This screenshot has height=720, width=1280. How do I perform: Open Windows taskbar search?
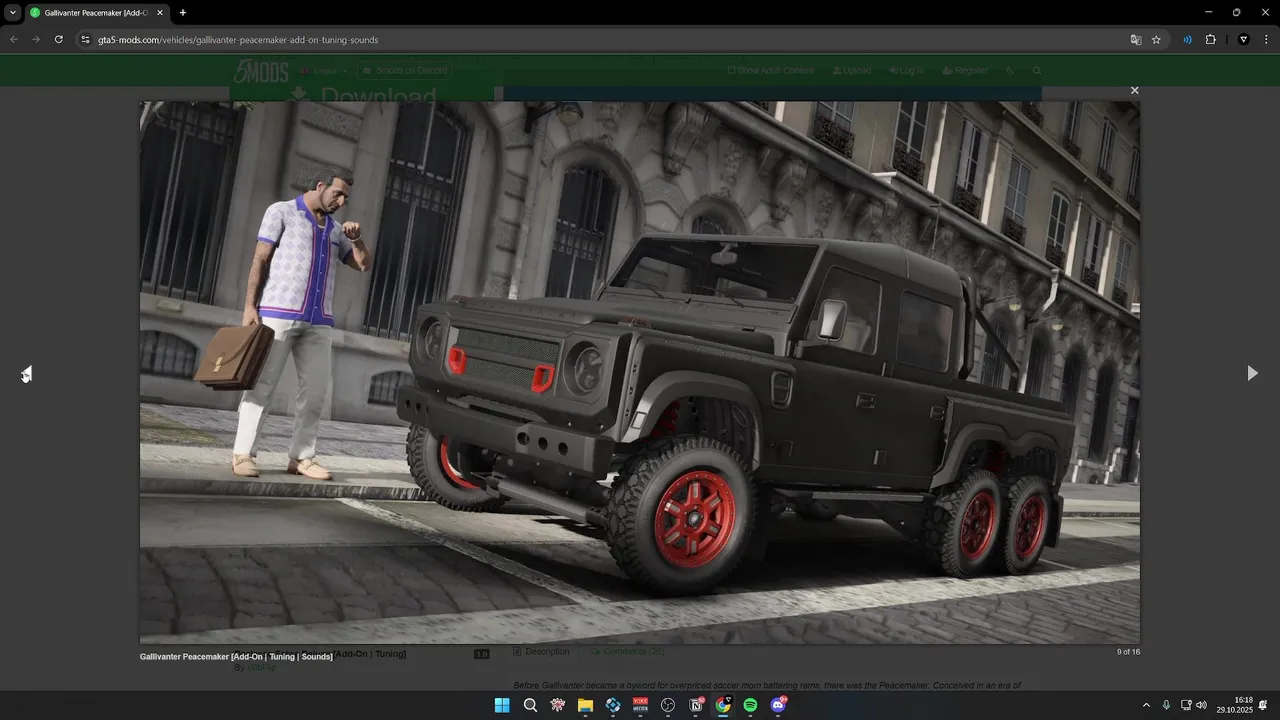[530, 705]
